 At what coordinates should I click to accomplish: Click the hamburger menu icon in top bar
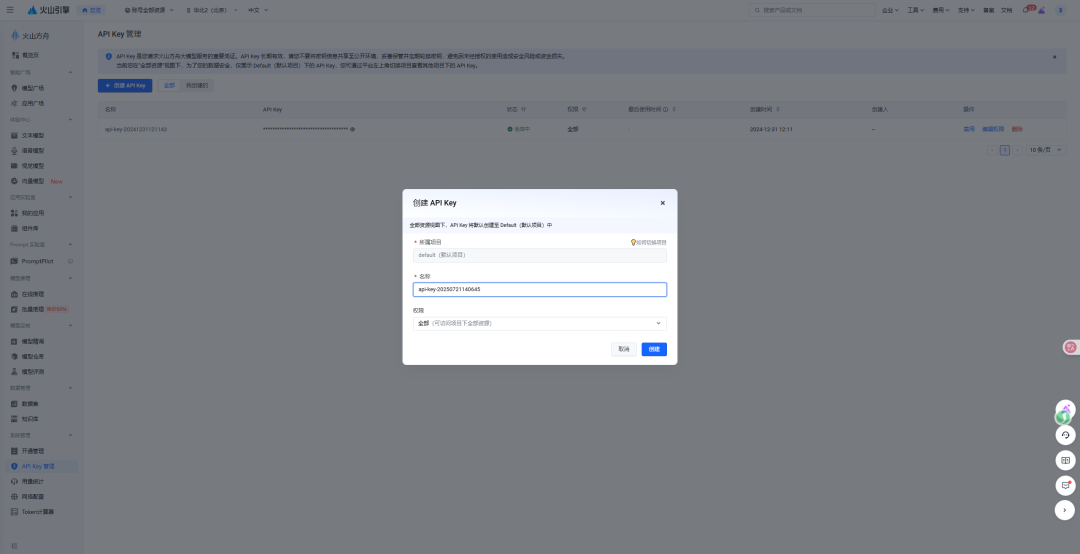point(10,10)
